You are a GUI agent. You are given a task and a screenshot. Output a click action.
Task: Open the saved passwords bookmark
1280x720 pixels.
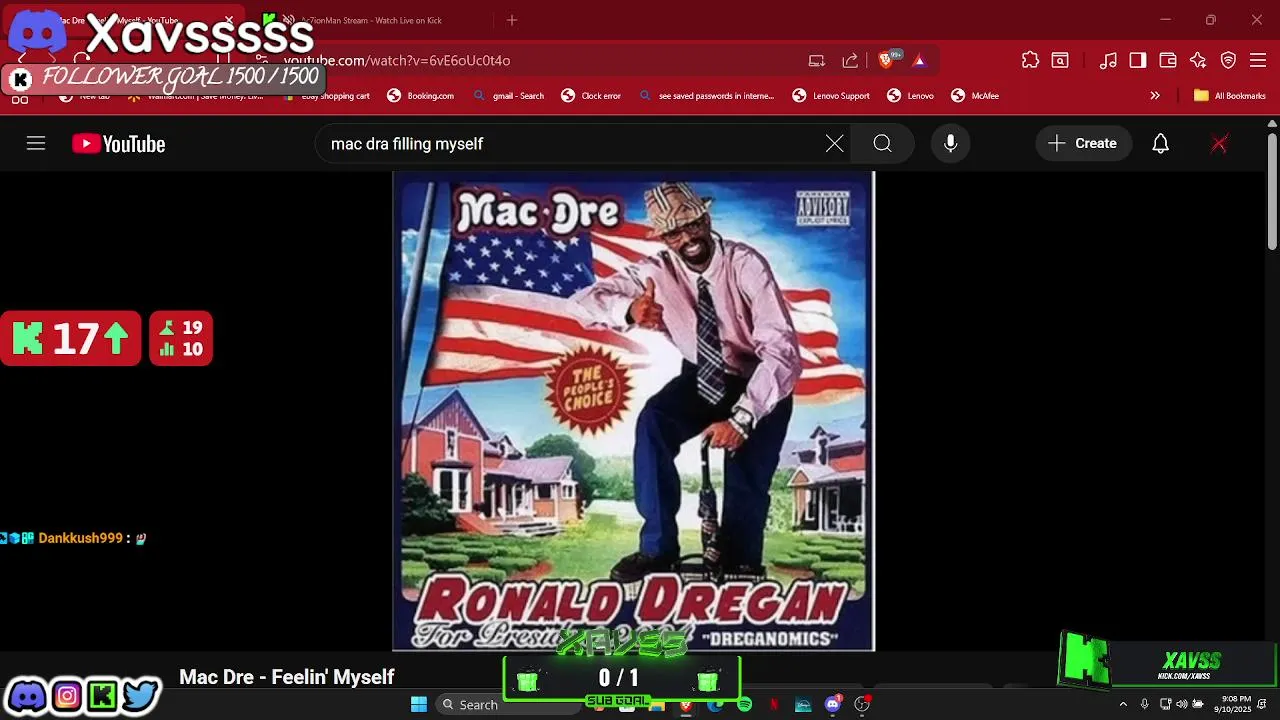(707, 96)
